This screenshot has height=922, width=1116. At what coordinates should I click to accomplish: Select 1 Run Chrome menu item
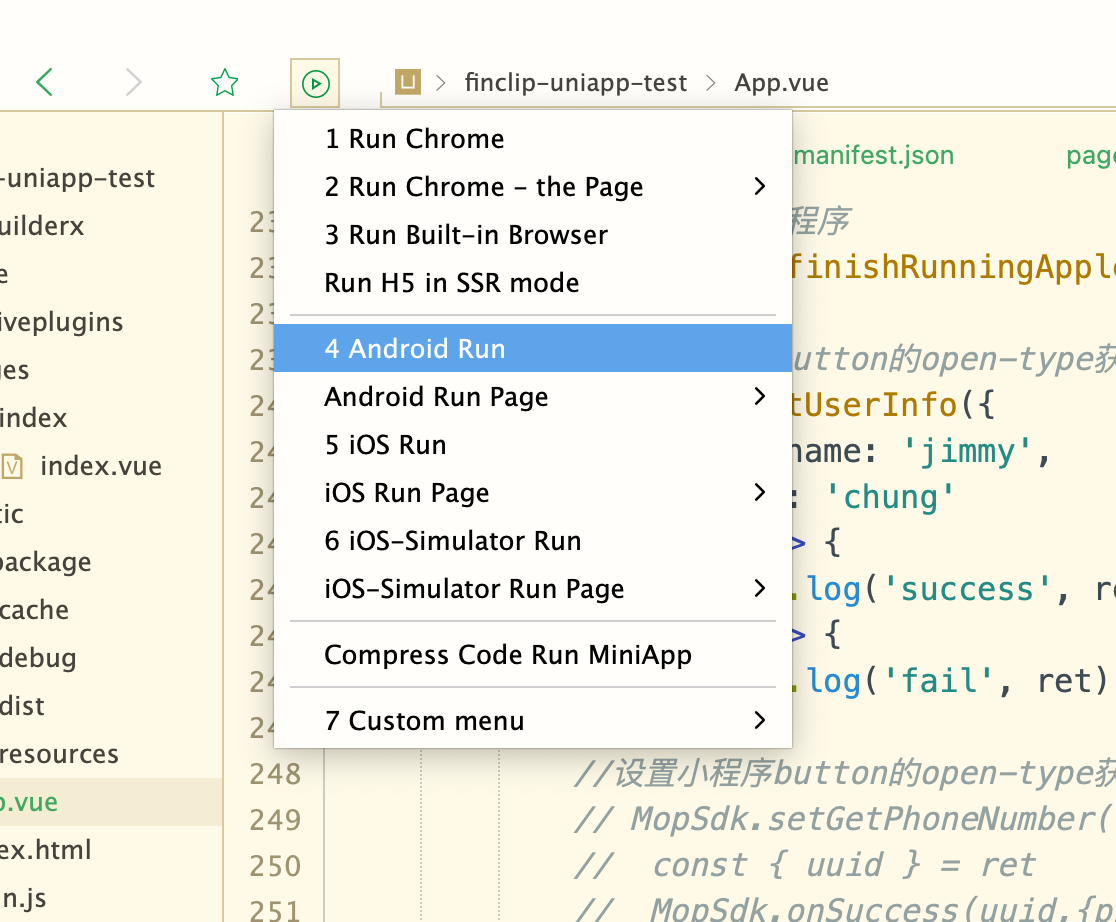coord(414,139)
